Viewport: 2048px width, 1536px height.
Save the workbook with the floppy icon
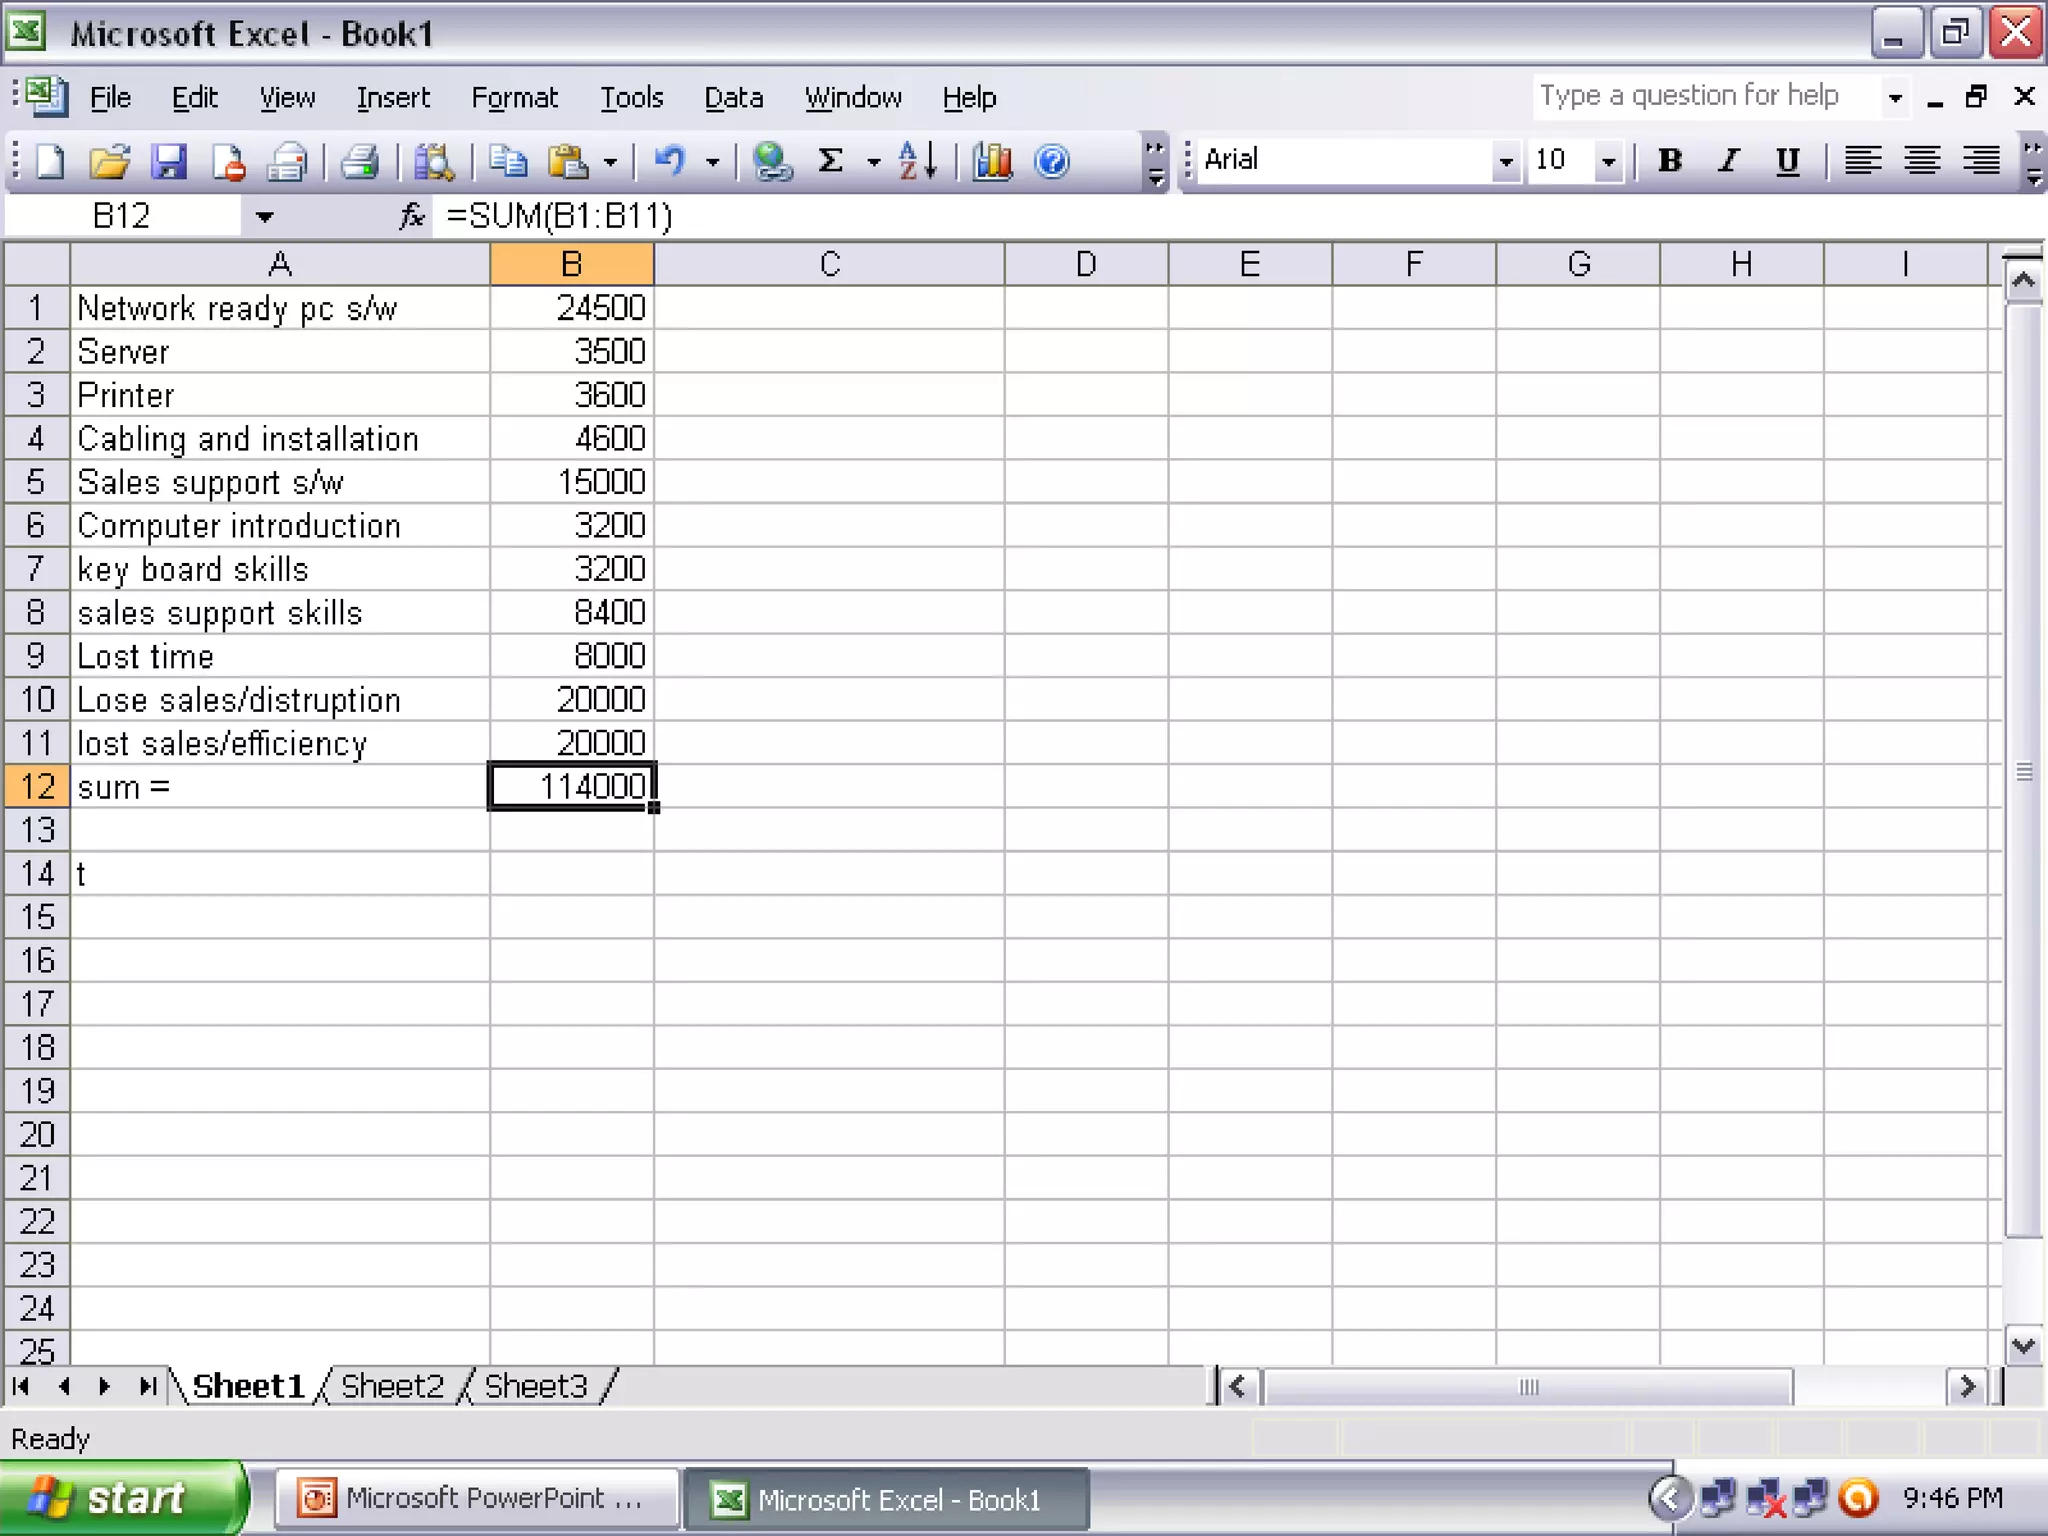click(x=168, y=161)
